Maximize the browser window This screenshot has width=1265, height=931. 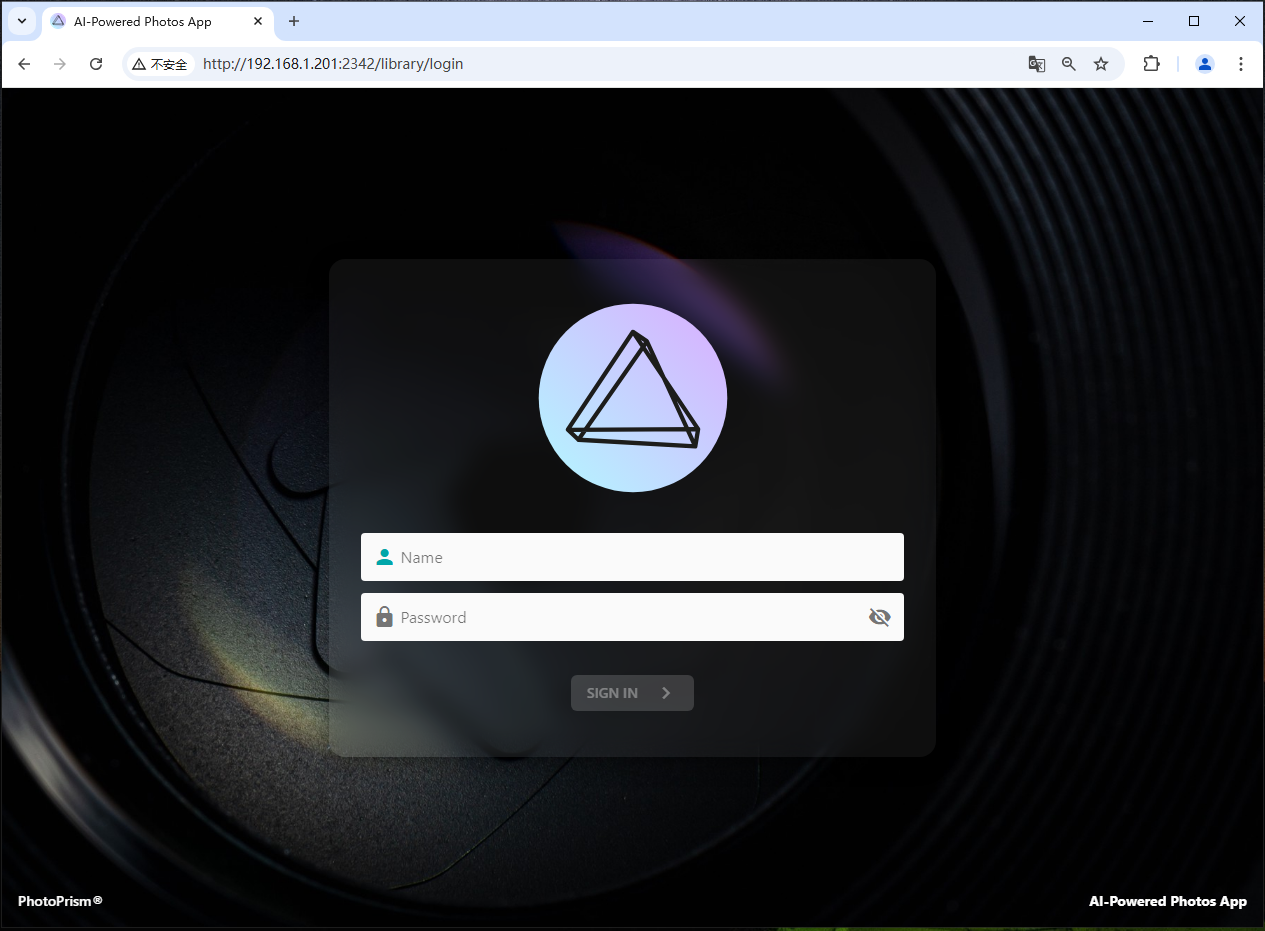pos(1194,21)
